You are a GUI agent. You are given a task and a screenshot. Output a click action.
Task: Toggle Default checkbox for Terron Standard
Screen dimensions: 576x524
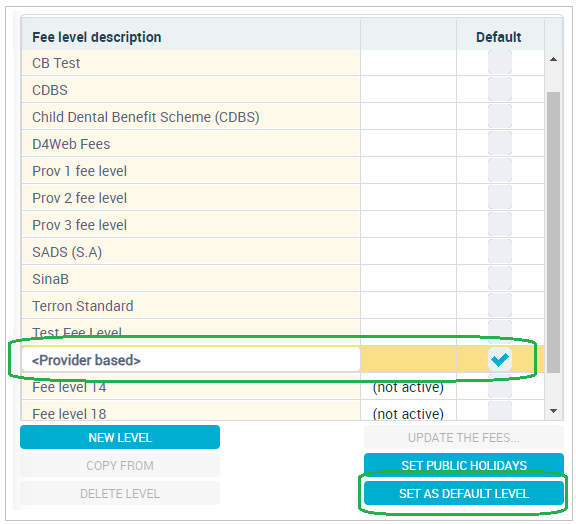click(x=500, y=305)
